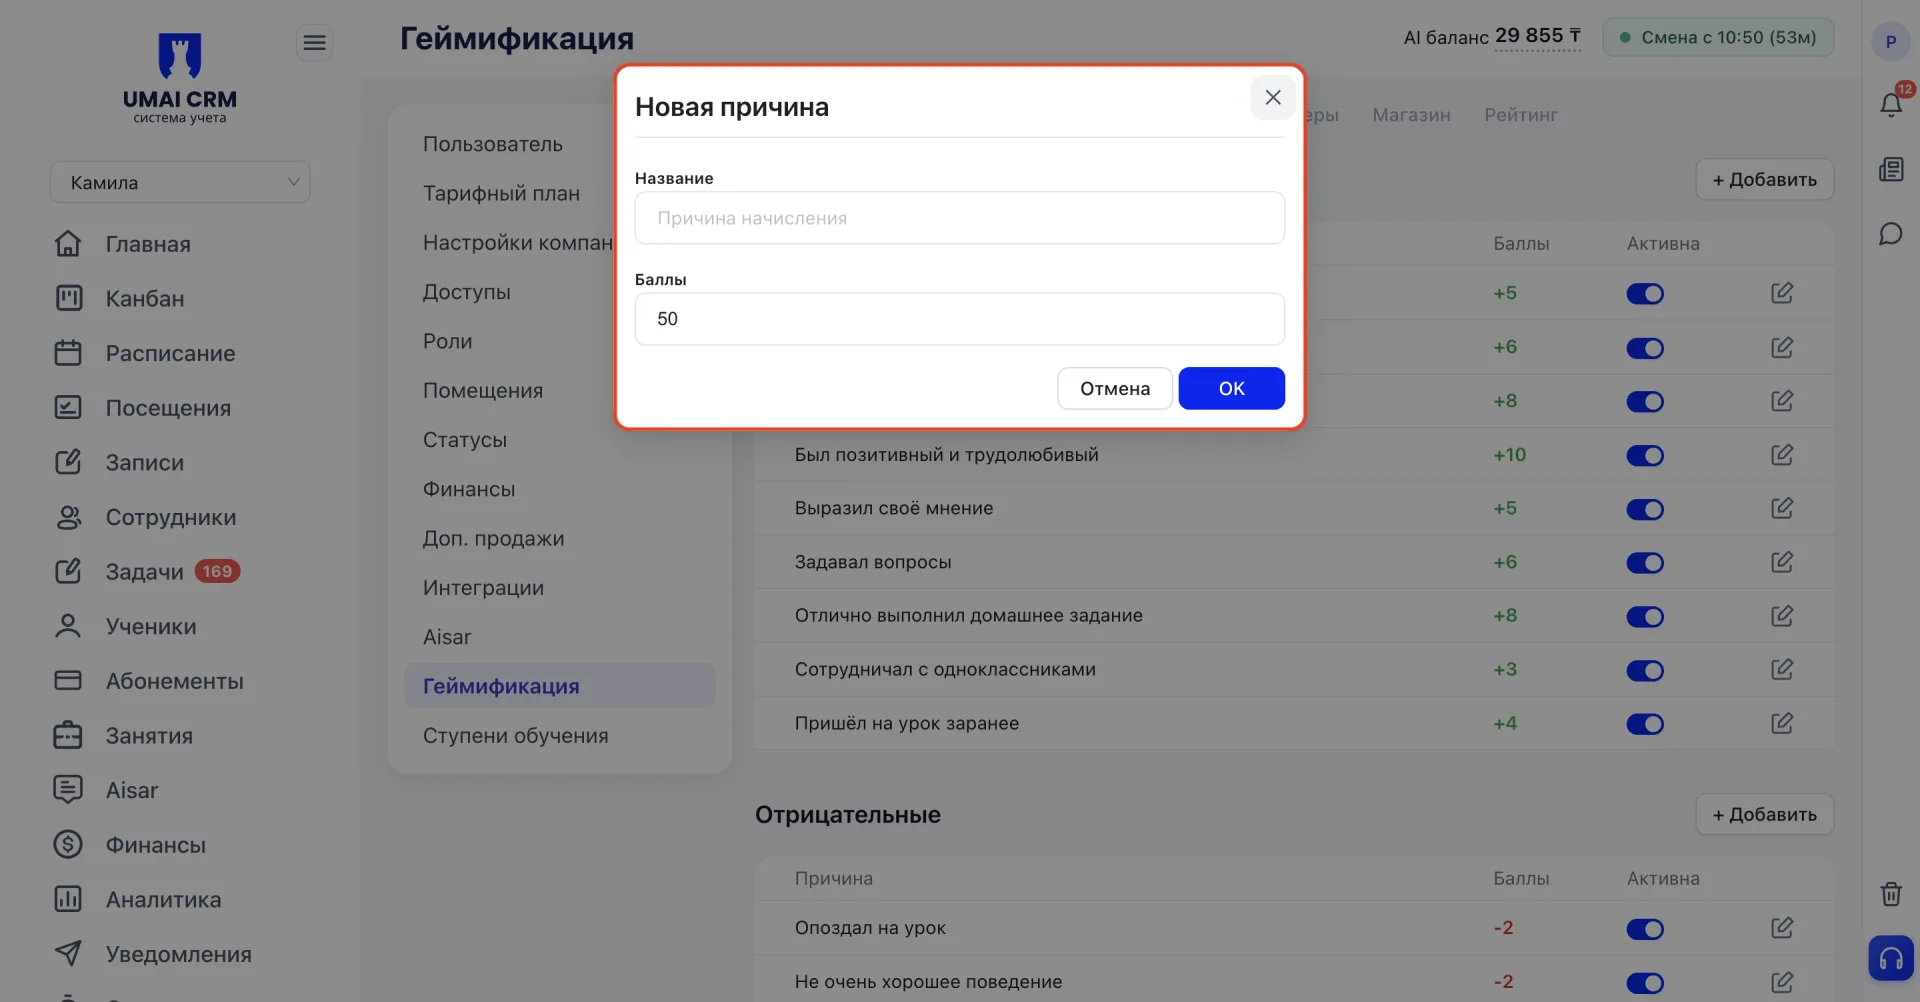Edit the 'Опоздал на урок' reason
The image size is (1920, 1002).
click(1782, 928)
